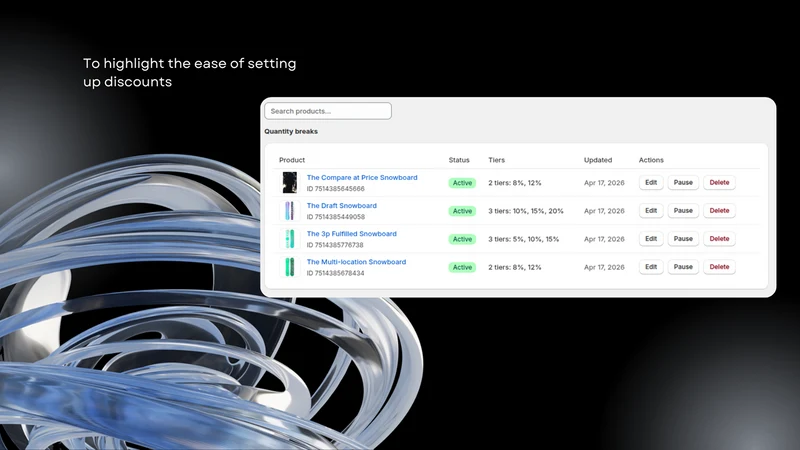
Task: Delete The 3p Fulfilled Snowboard entry
Action: click(719, 239)
